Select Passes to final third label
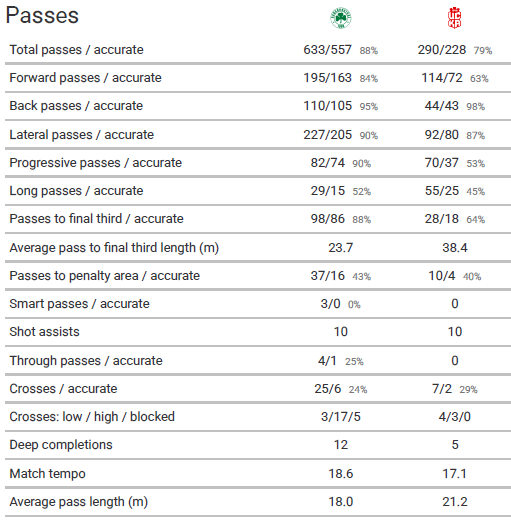511x522 pixels. pos(96,219)
